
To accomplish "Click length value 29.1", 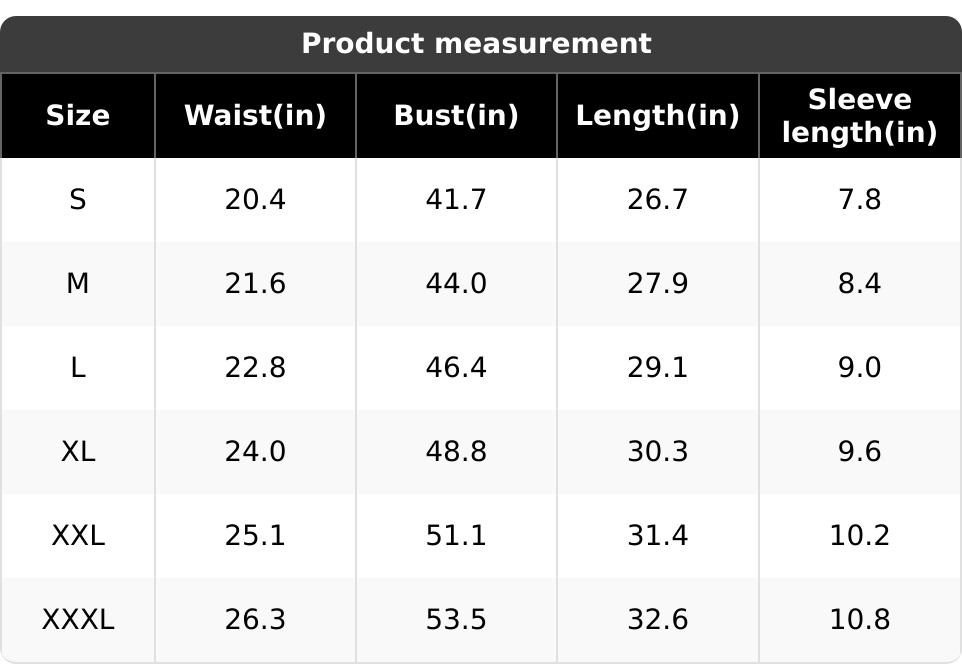I will click(657, 368).
